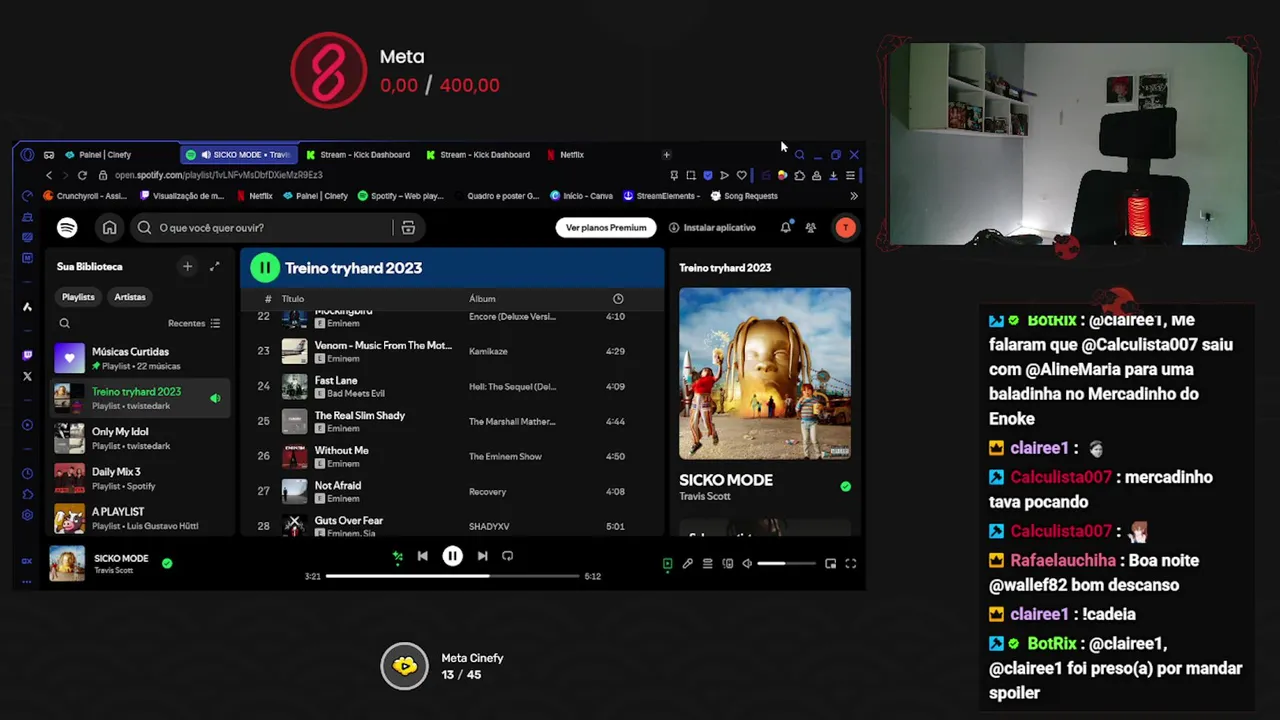
Task: Go back in the browser
Action: (48, 175)
